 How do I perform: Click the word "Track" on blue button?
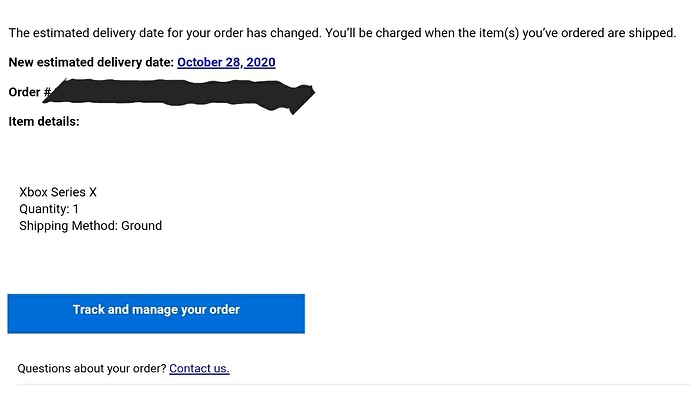coord(88,309)
